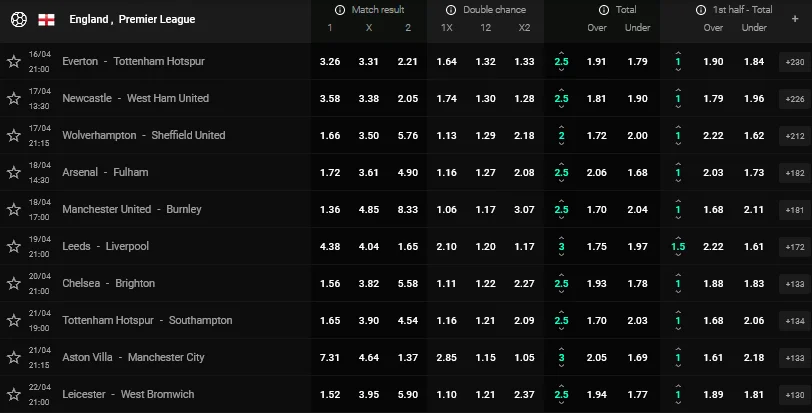
Task: Add Leicester - West Bromwich to favorites
Action: point(14,394)
